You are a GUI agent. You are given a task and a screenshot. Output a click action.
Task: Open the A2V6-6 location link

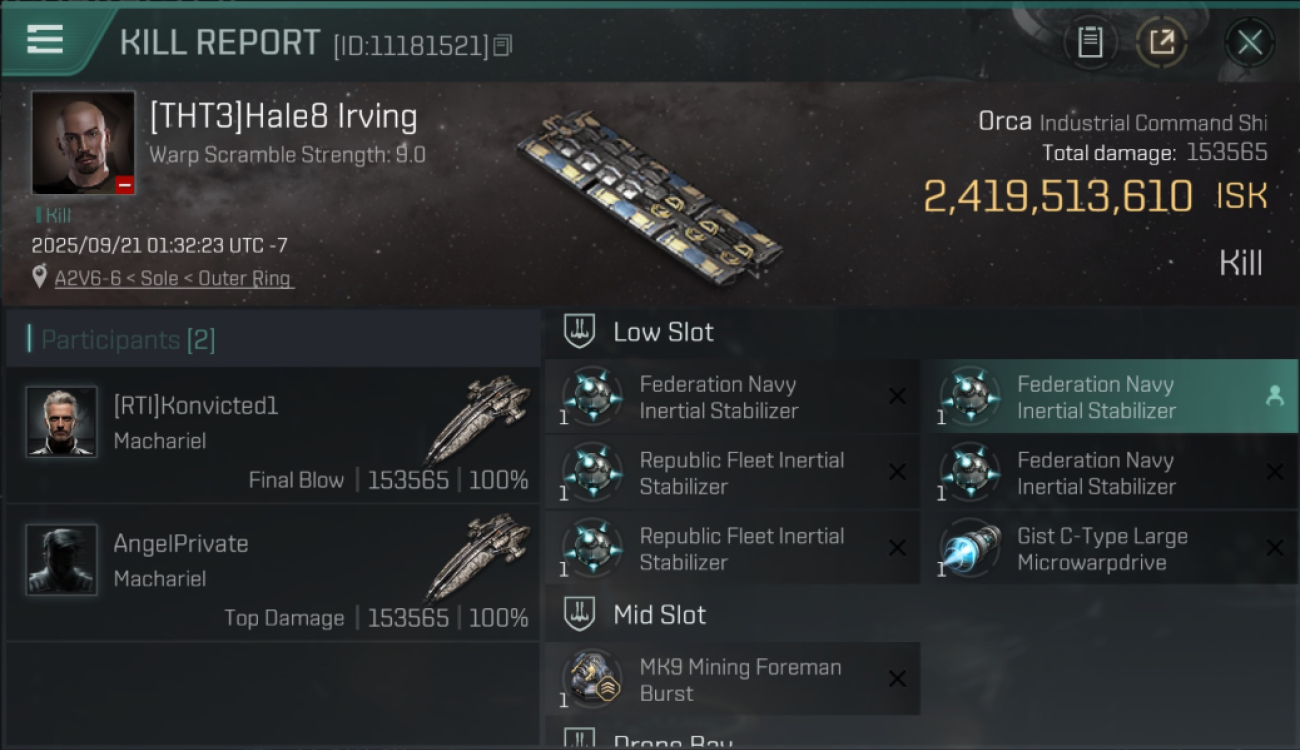click(174, 278)
